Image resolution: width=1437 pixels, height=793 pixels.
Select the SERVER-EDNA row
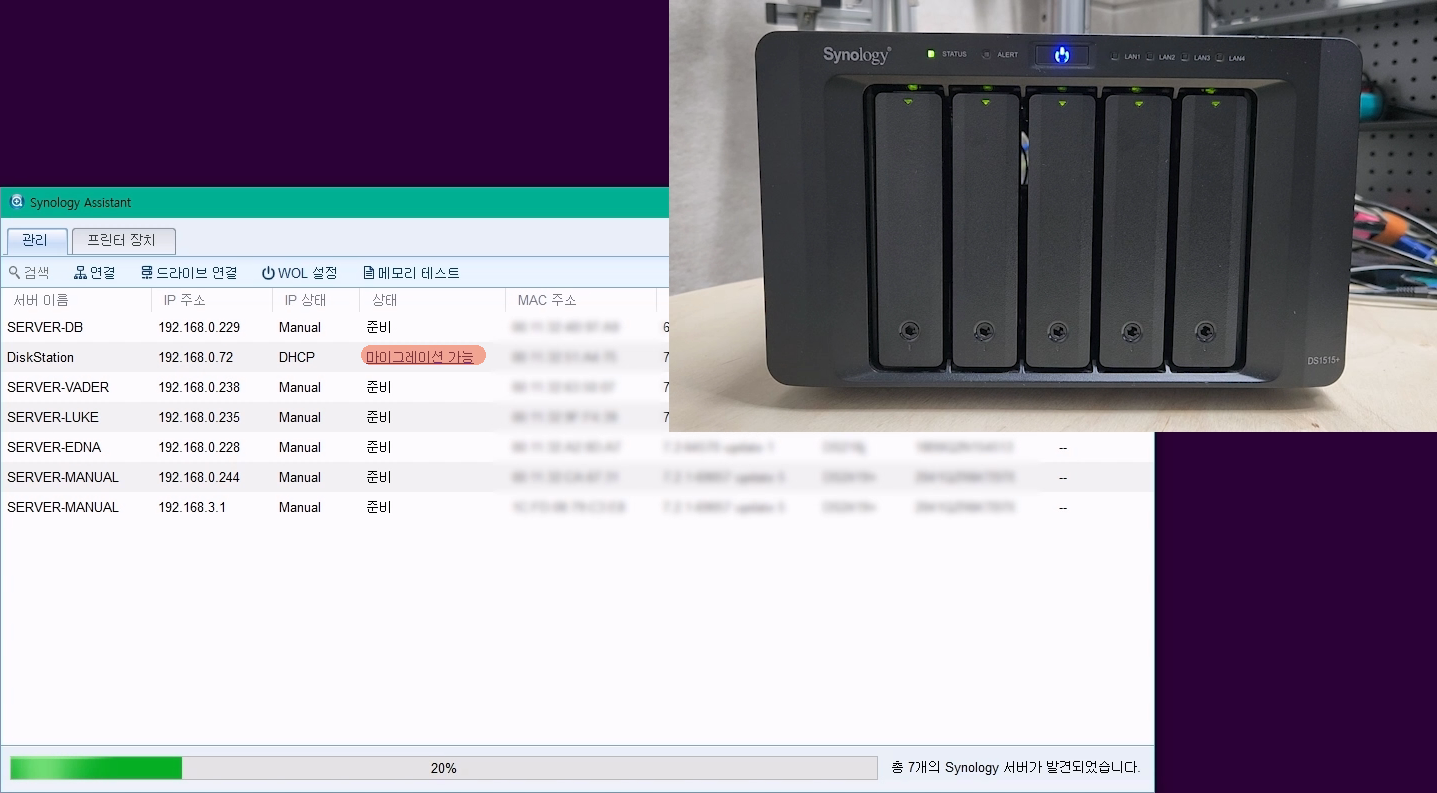click(54, 447)
